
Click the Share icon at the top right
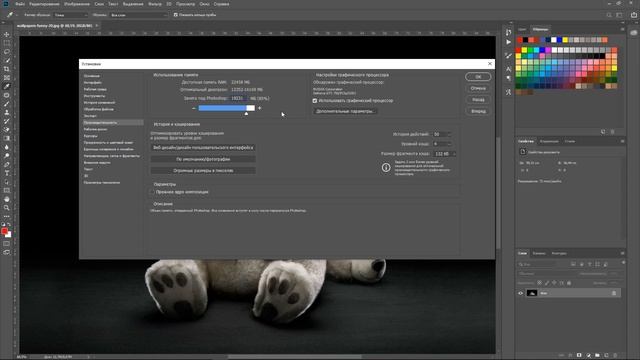(x=634, y=15)
